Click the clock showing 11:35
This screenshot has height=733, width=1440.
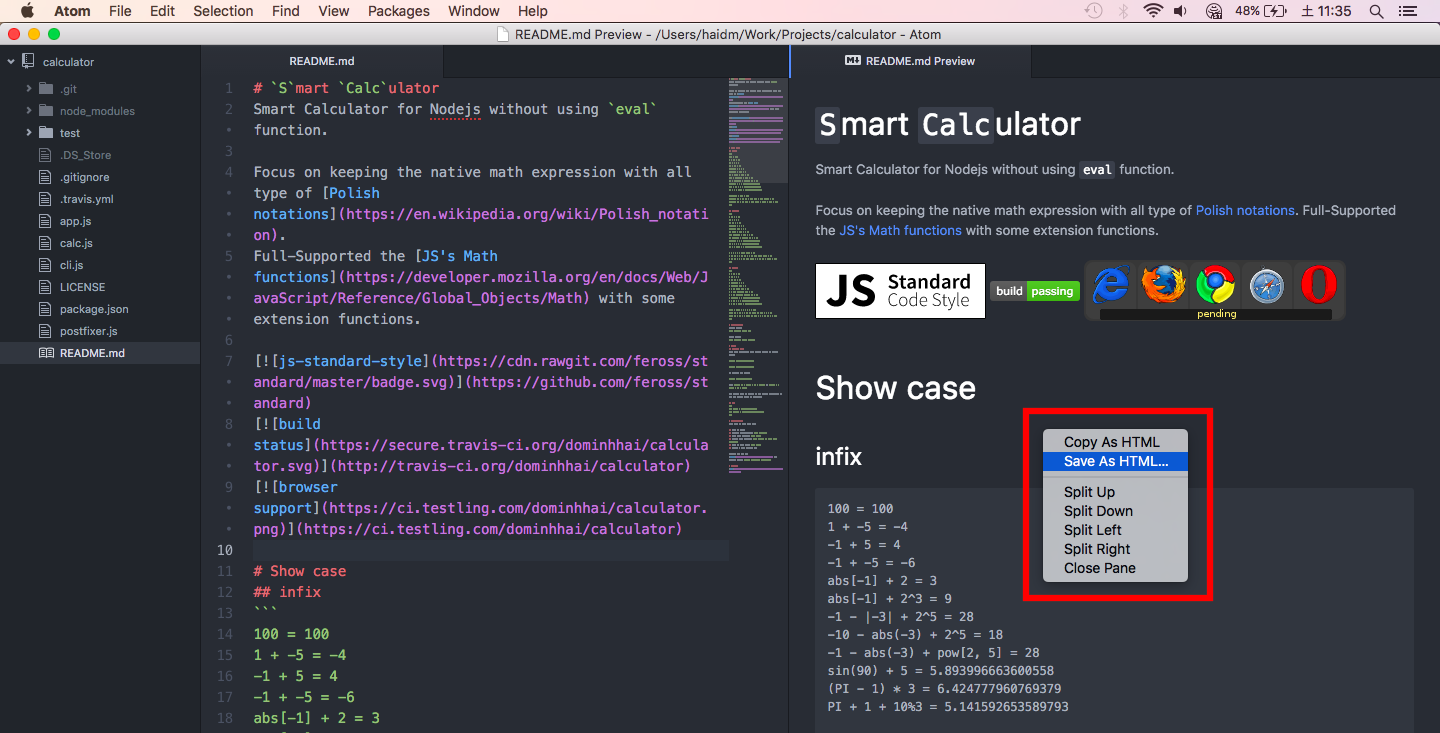point(1326,11)
